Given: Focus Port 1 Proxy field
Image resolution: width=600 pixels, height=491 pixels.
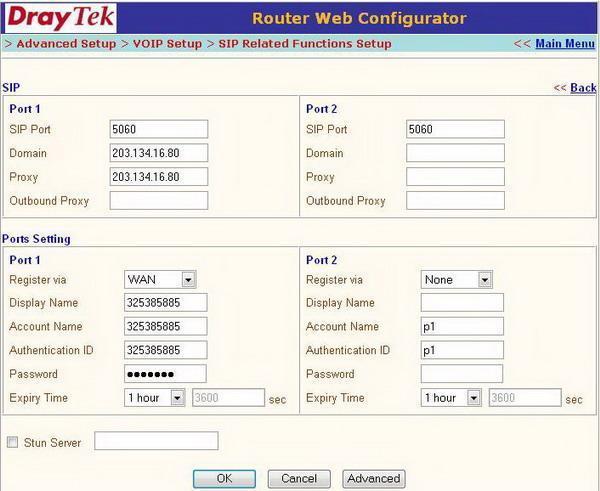Looking at the screenshot, I should [x=159, y=177].
